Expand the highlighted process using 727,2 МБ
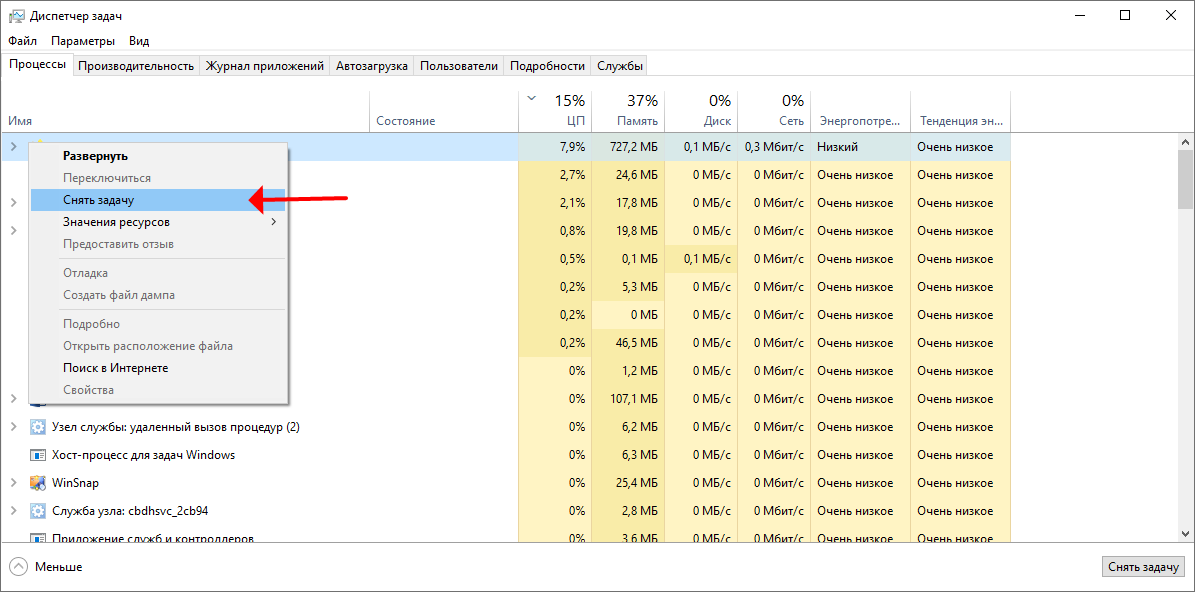This screenshot has width=1195, height=592. (13, 146)
